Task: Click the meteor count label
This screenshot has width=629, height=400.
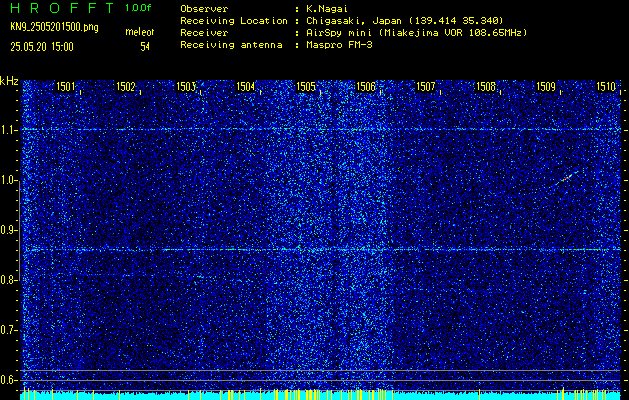Action: click(x=140, y=32)
